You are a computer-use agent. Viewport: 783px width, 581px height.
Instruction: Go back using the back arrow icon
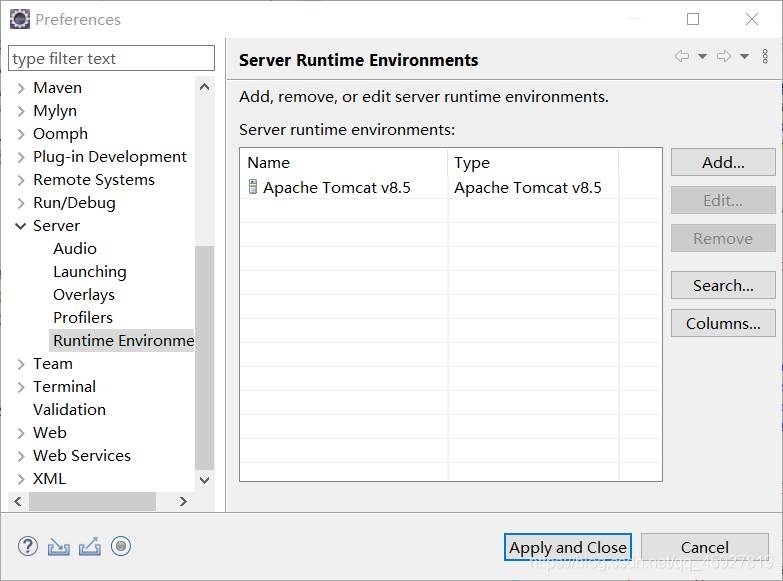pyautogui.click(x=682, y=57)
